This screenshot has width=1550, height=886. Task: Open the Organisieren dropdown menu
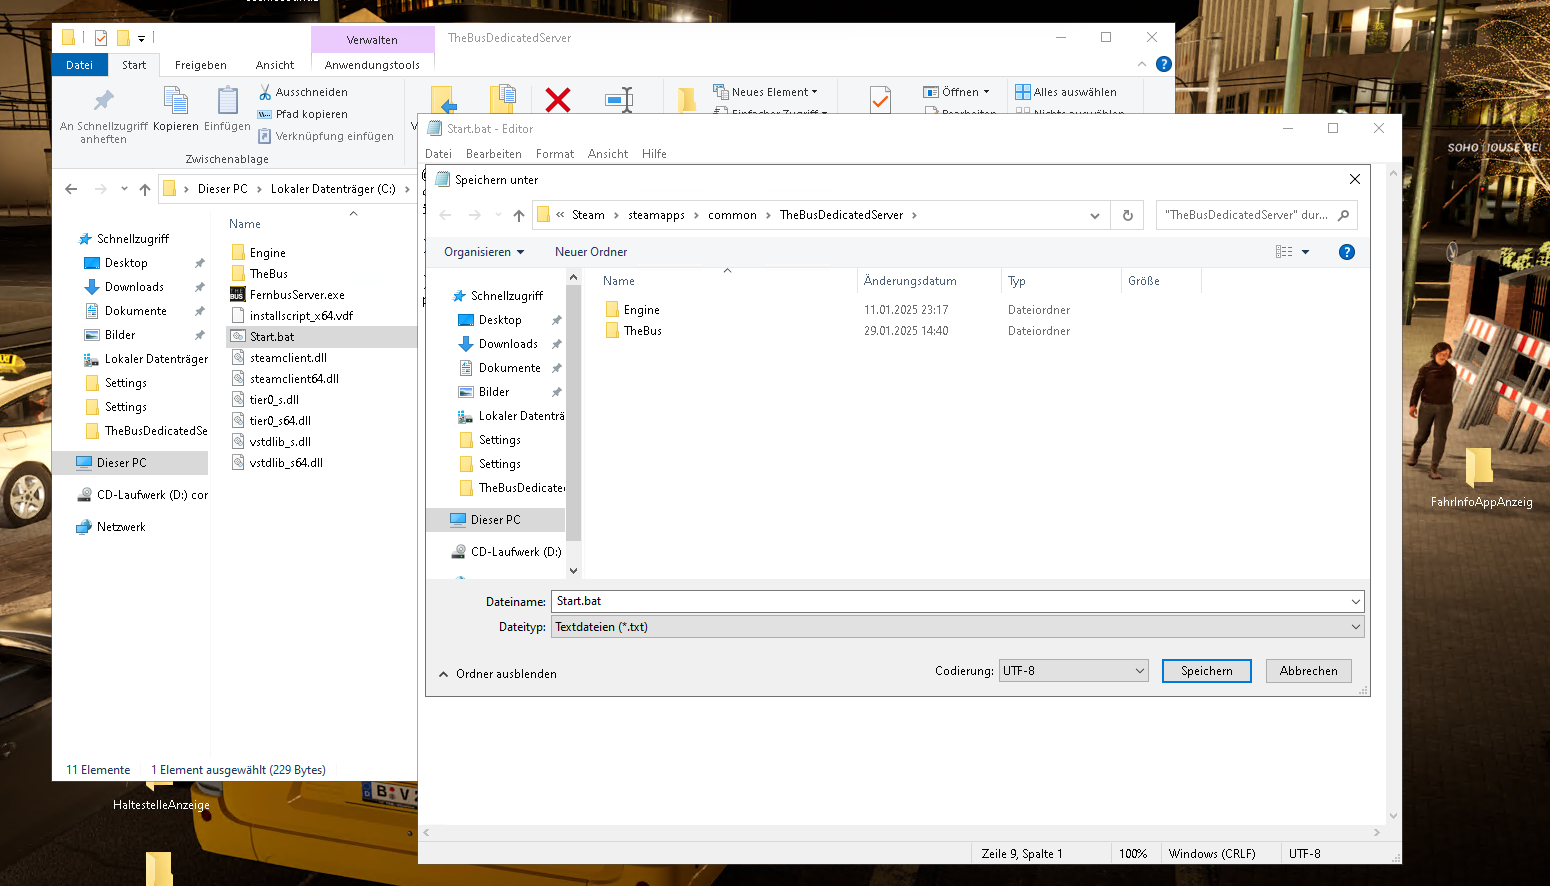coord(484,252)
